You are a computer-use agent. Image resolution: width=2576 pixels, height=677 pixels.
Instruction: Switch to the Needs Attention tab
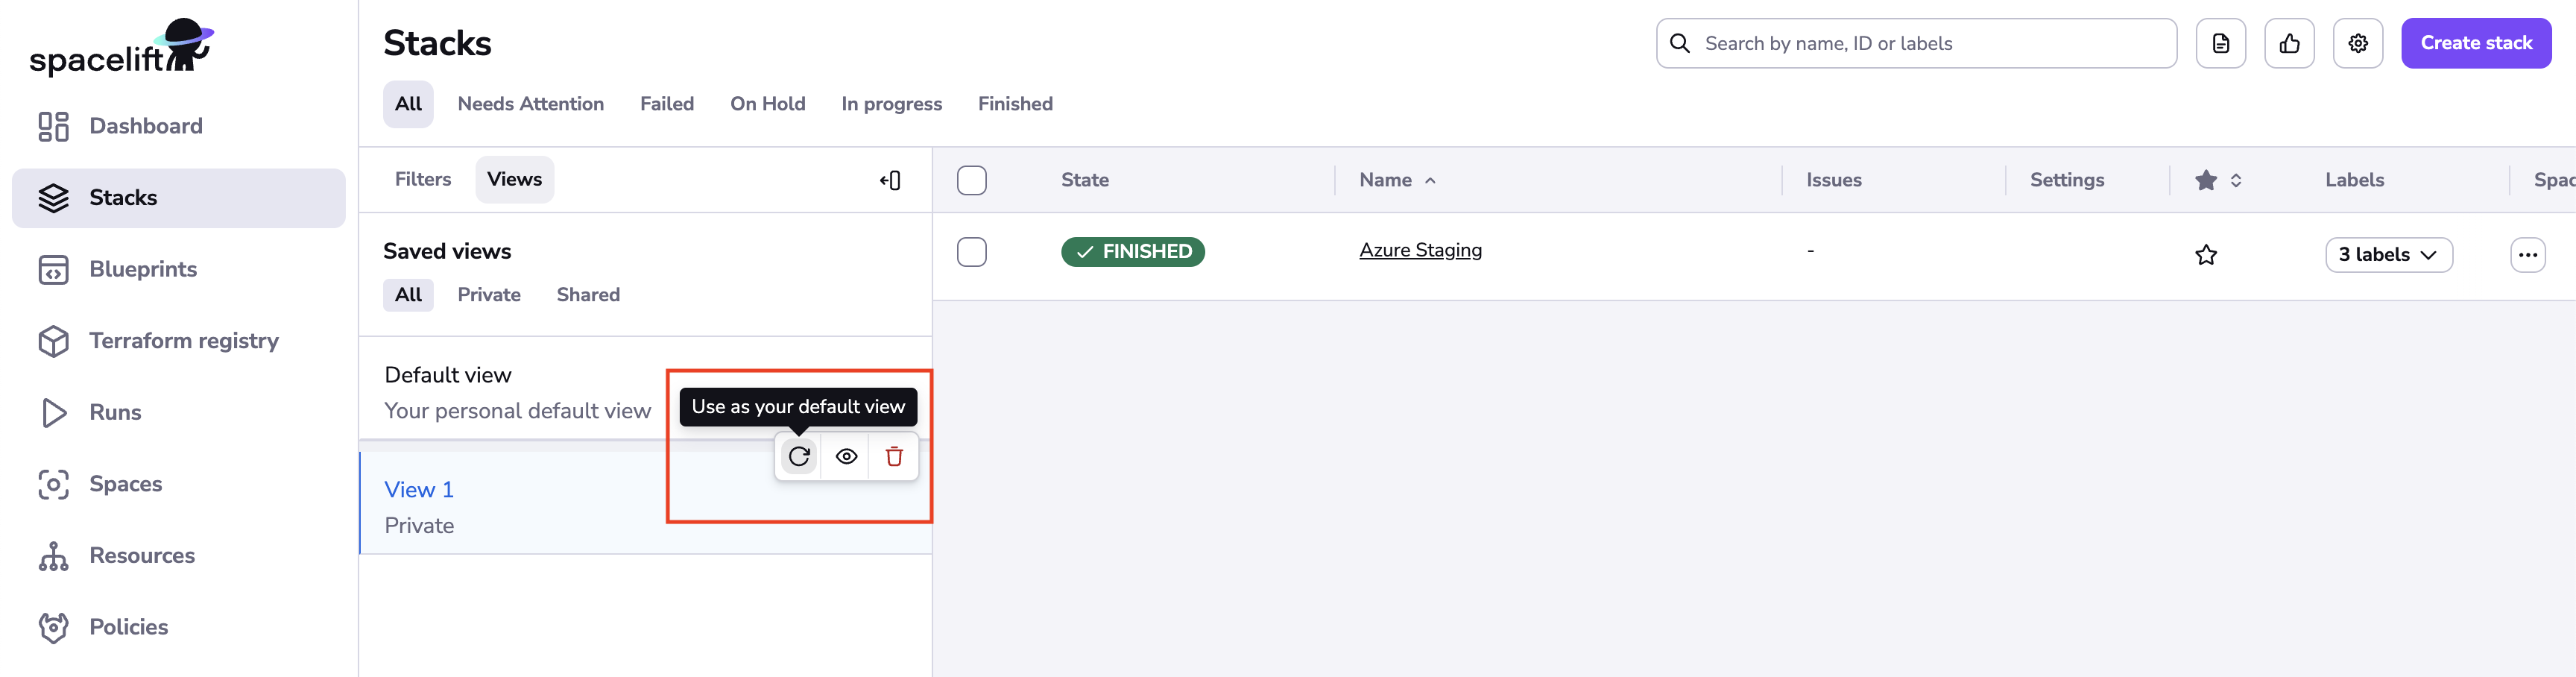tap(530, 104)
